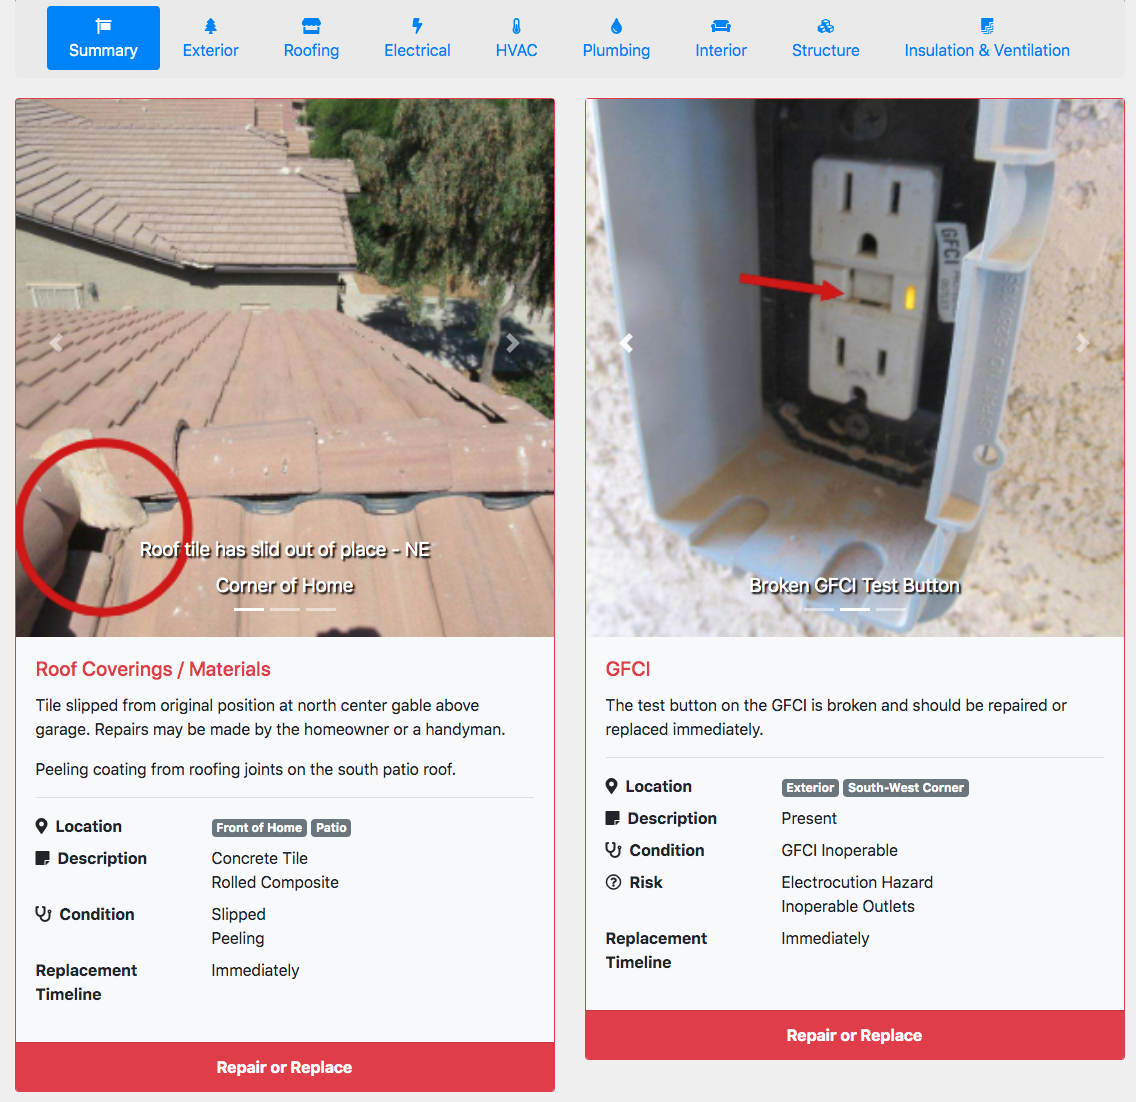
Task: Click the South-West Corner location tag
Action: (x=906, y=788)
